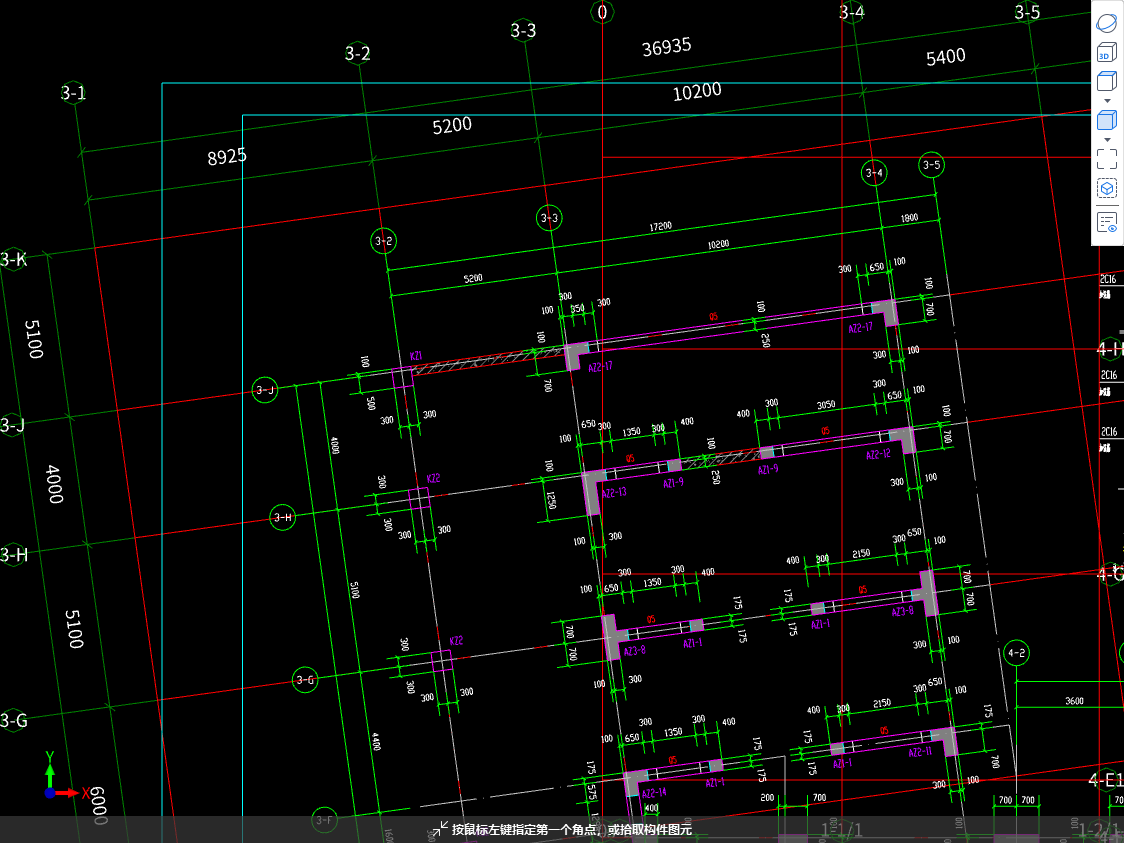Image resolution: width=1124 pixels, height=843 pixels.
Task: Click the 4400 vertical dimension text
Action: tap(376, 742)
